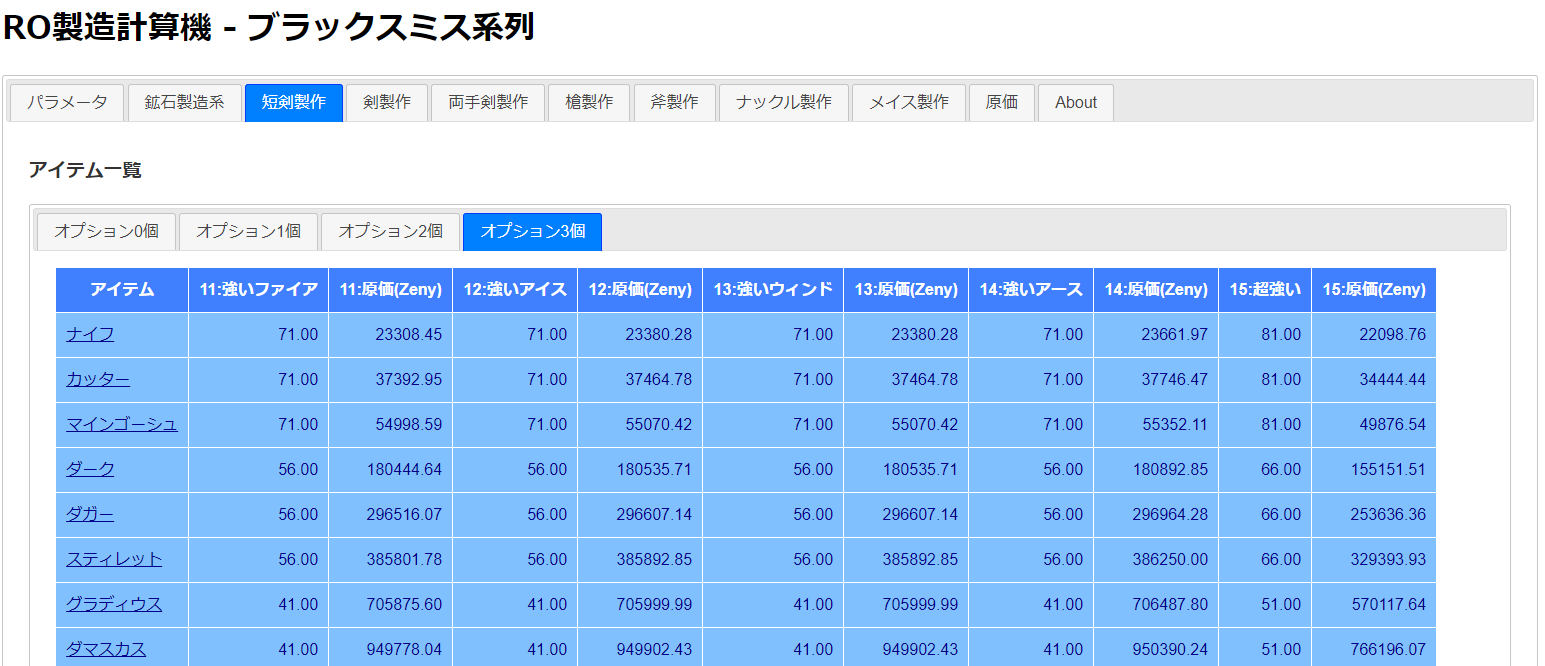Image resolution: width=1545 pixels, height=666 pixels.
Task: Switch to the 鉱石製造系 tab
Action: 184,102
